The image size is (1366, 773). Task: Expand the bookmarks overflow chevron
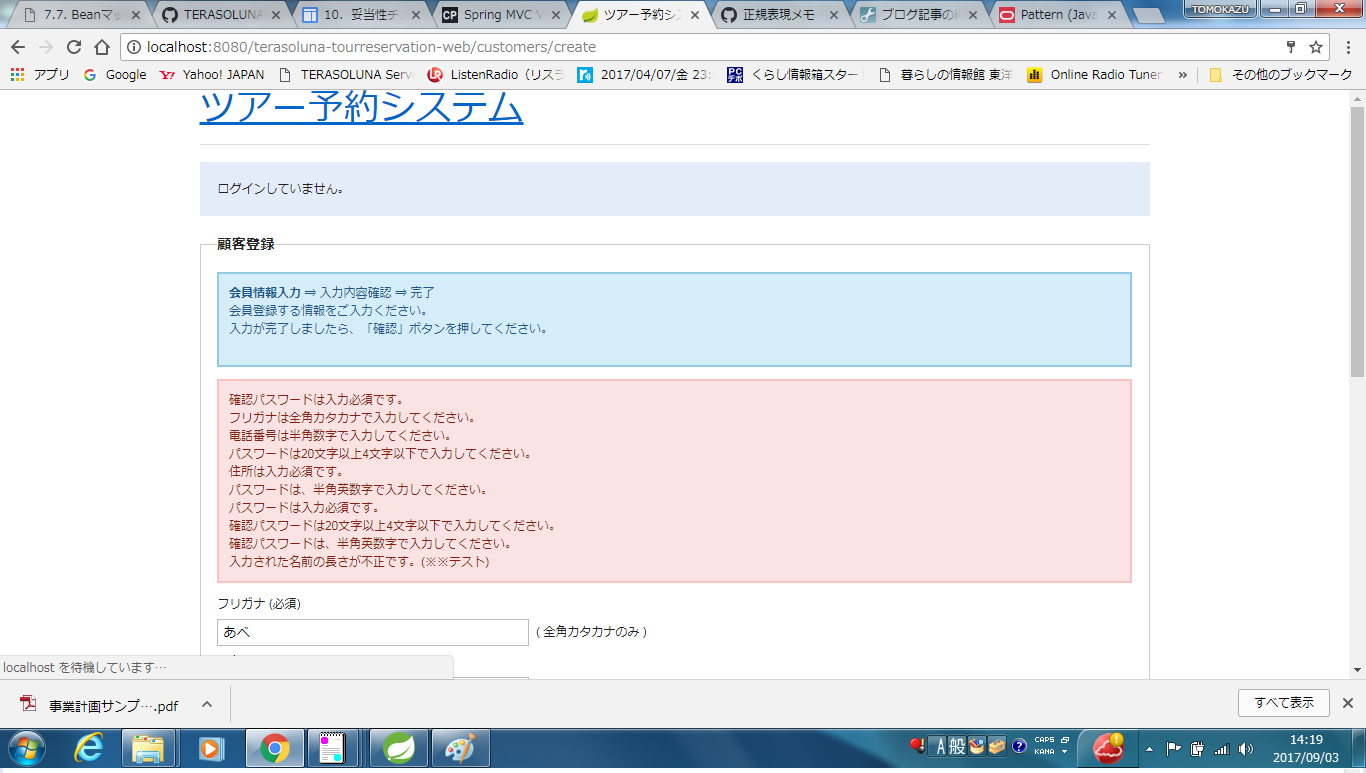(1183, 75)
